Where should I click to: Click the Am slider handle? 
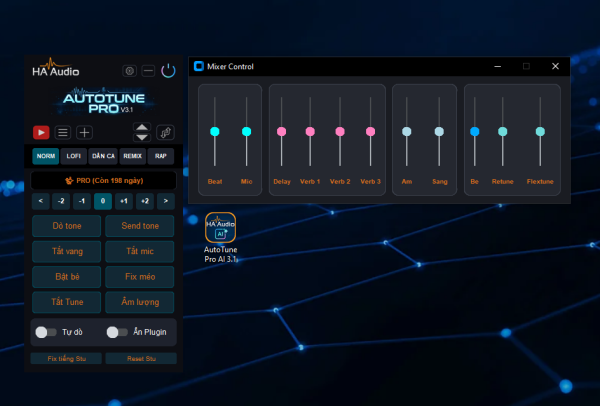[407, 132]
